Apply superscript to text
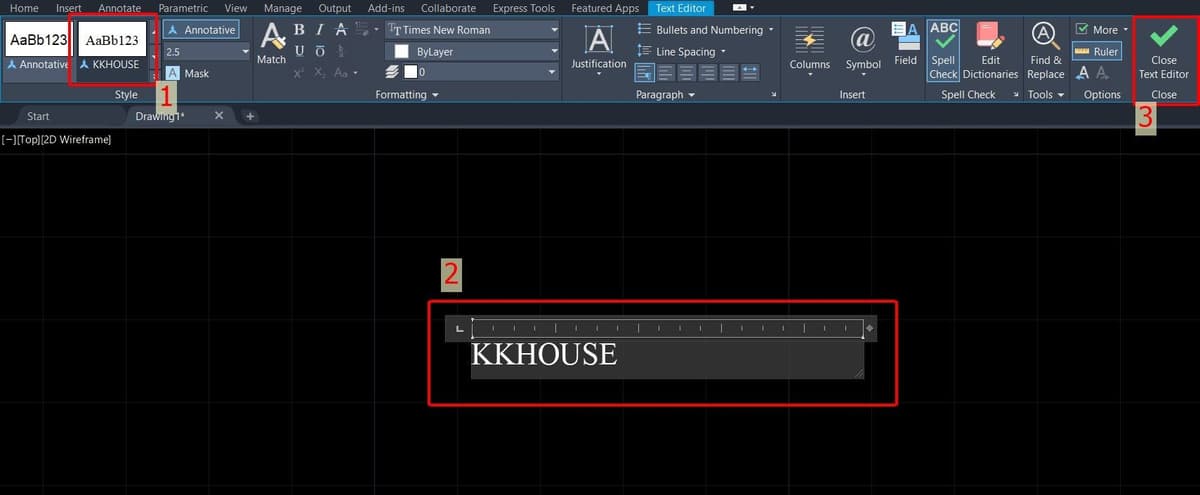Screen dimensions: 1200x495 [x=299, y=73]
